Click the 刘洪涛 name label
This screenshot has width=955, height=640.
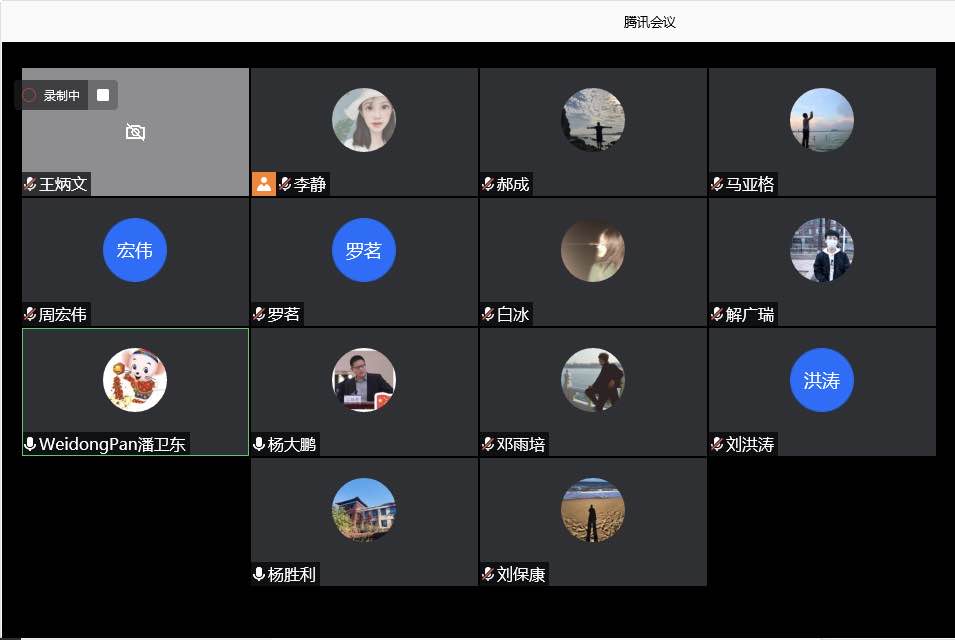click(x=750, y=444)
